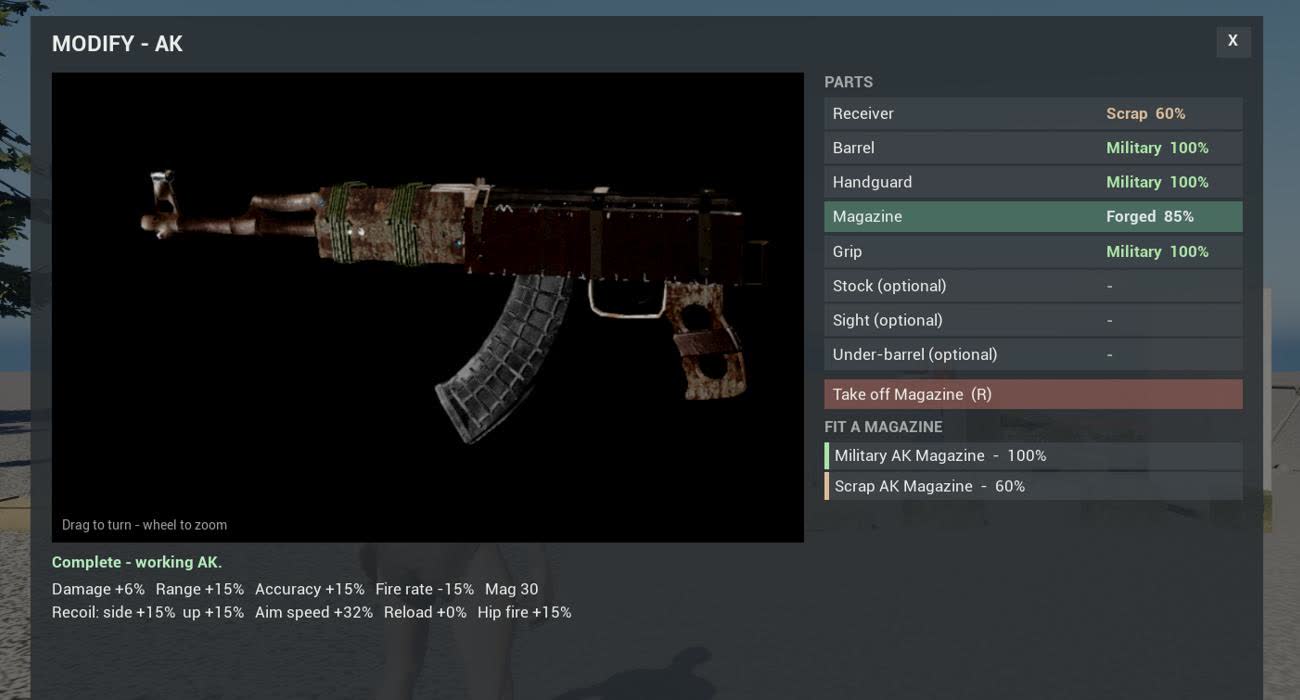Screen dimensions: 1300x700
Task: Click the 'Fire rate -15%' stat
Action: click(425, 589)
